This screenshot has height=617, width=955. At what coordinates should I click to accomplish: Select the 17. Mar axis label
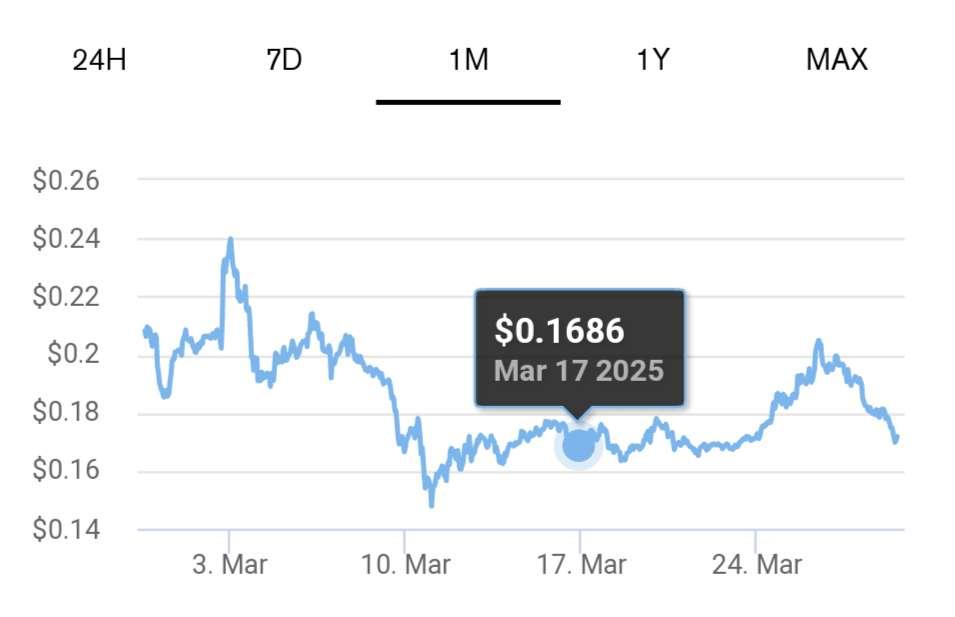click(x=581, y=565)
